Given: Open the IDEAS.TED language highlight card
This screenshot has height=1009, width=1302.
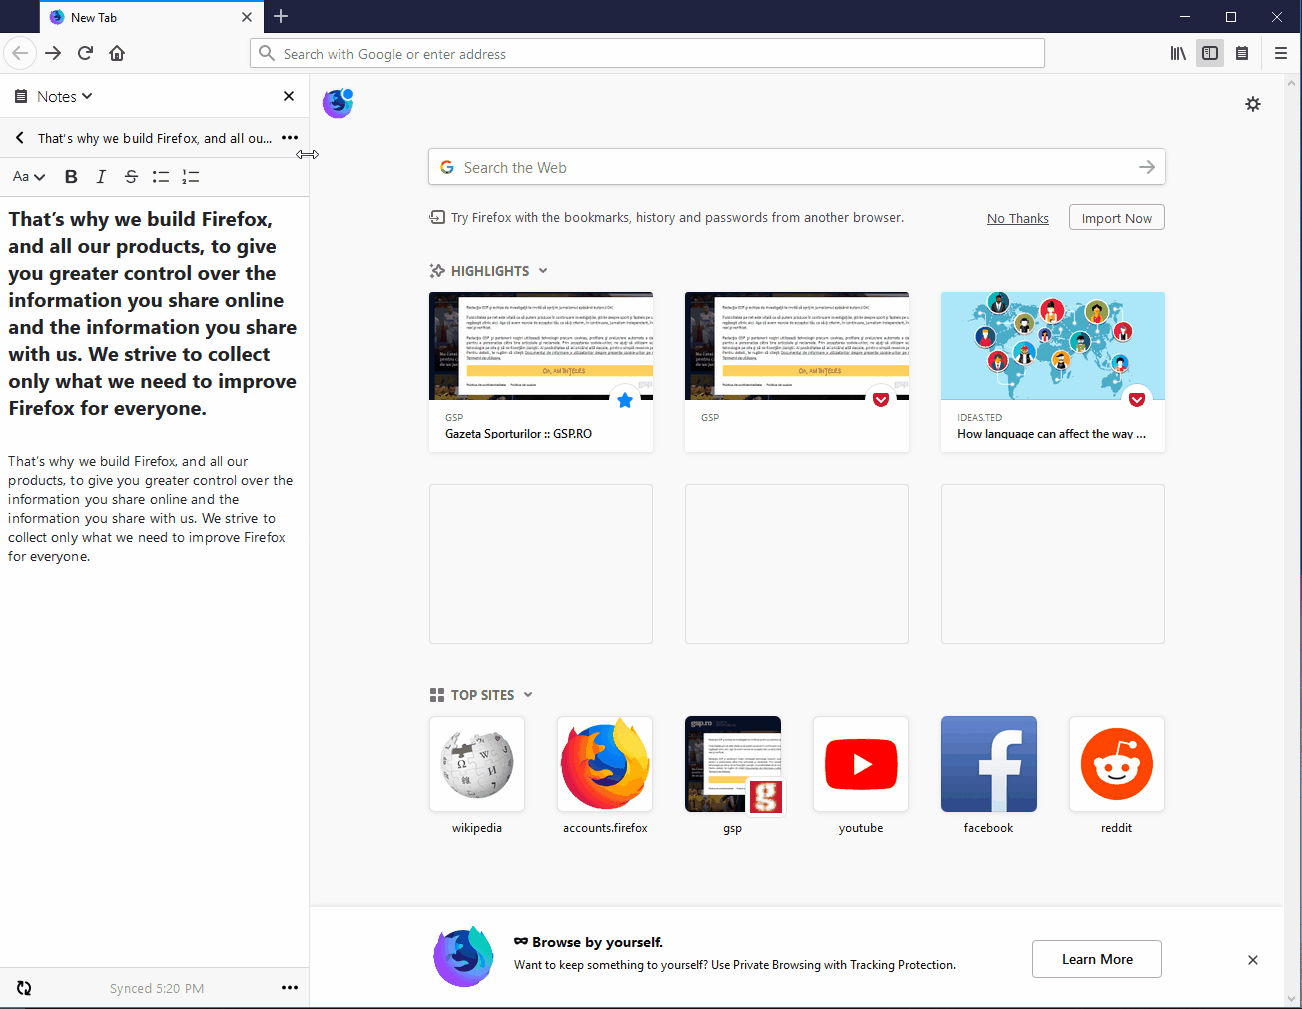Looking at the screenshot, I should pos(1053,372).
